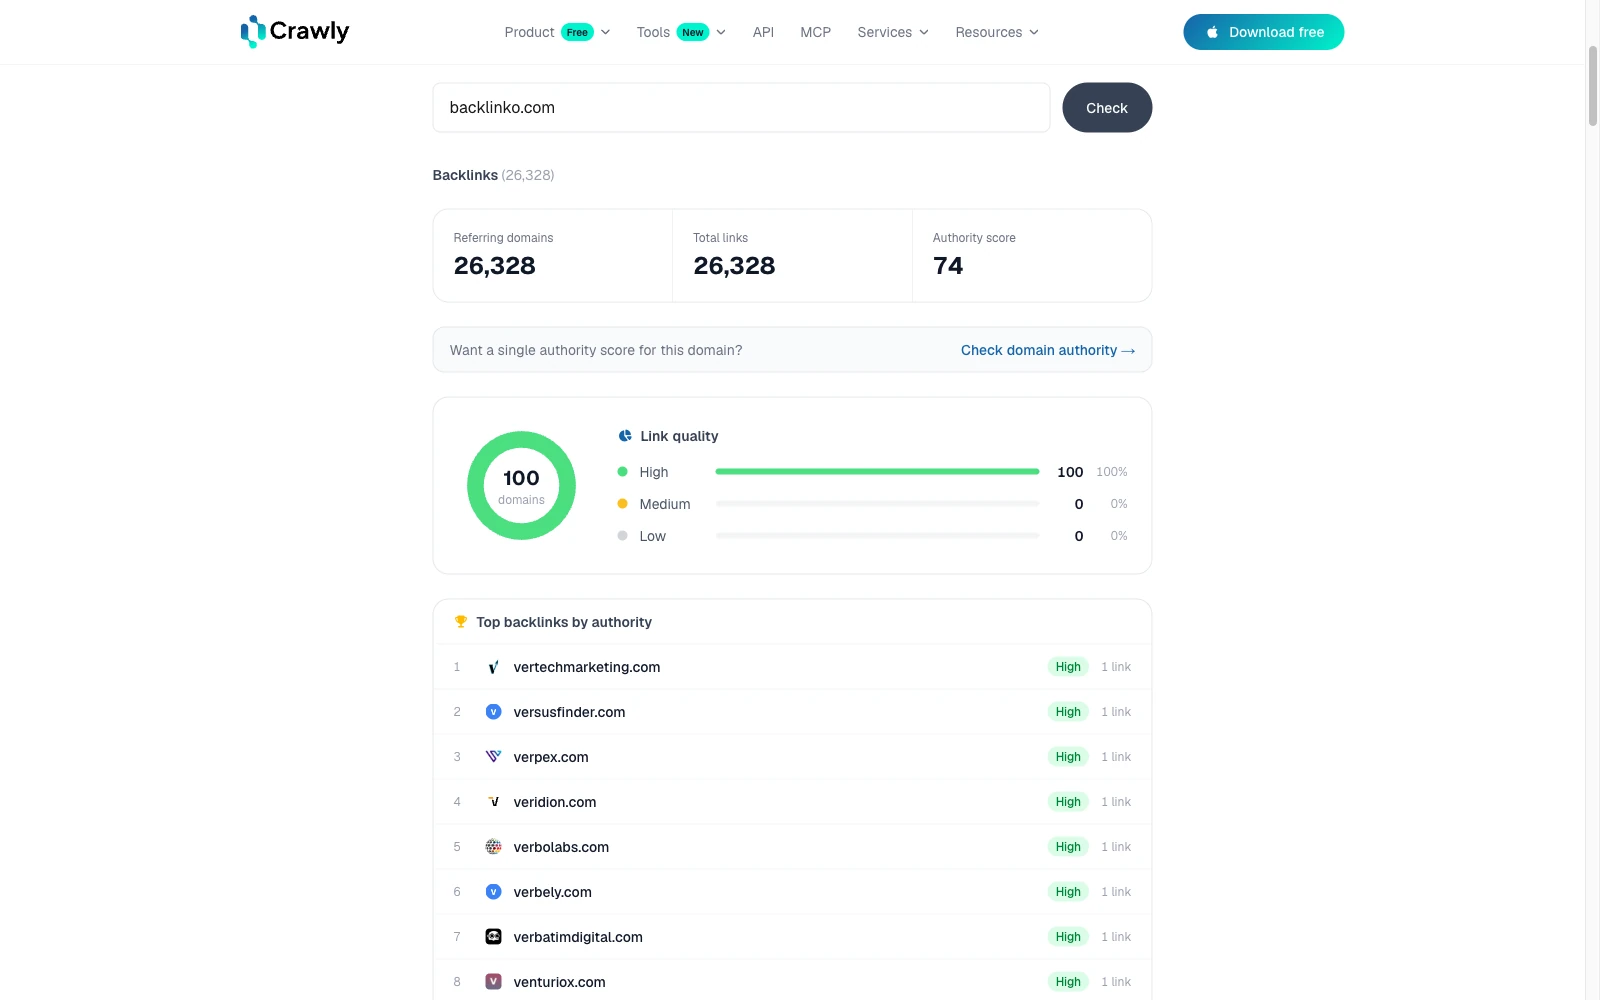Click the Check button
This screenshot has width=1600, height=1000.
point(1107,108)
